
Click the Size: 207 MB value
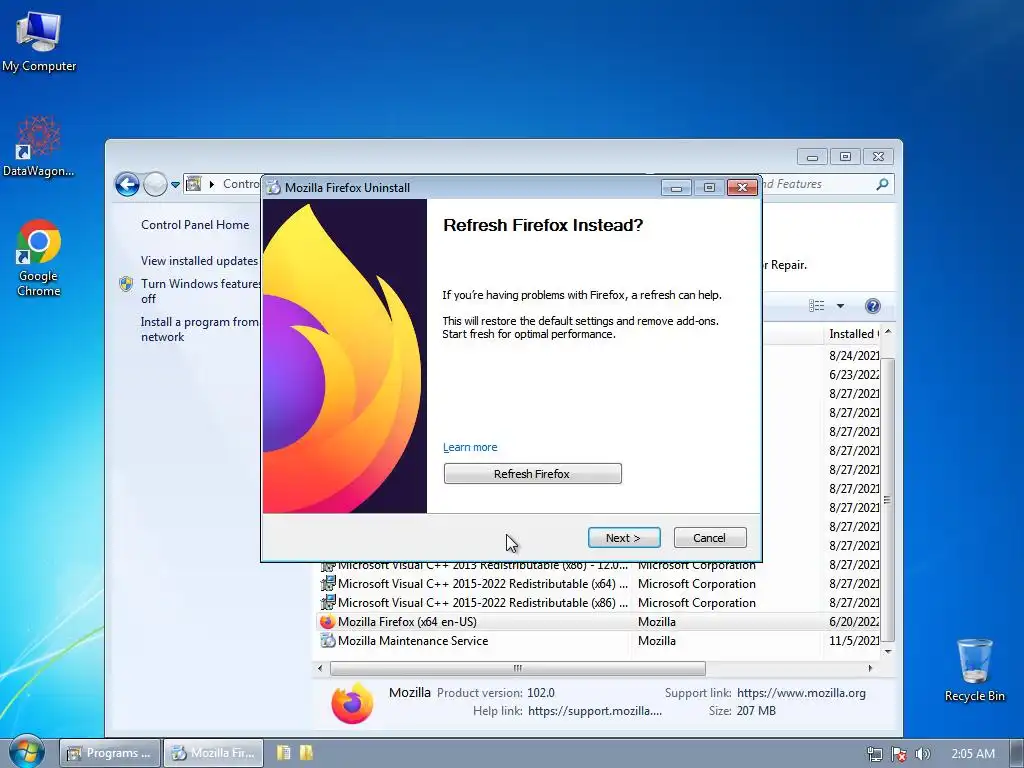[756, 711]
